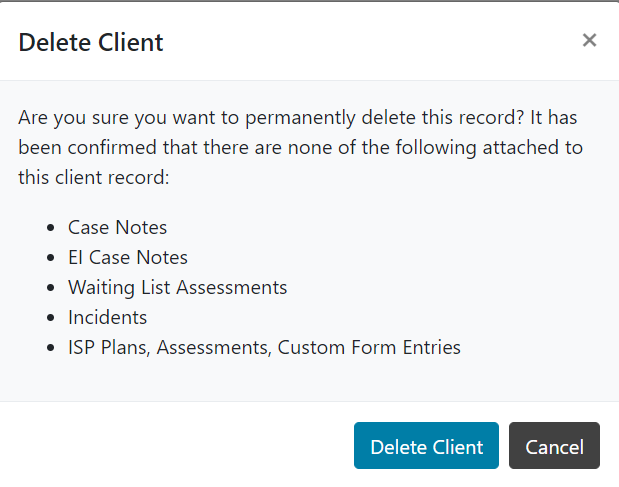Viewport: 619px width, 487px height.
Task: Click empty header space between title and X
Action: pyautogui.click(x=370, y=42)
